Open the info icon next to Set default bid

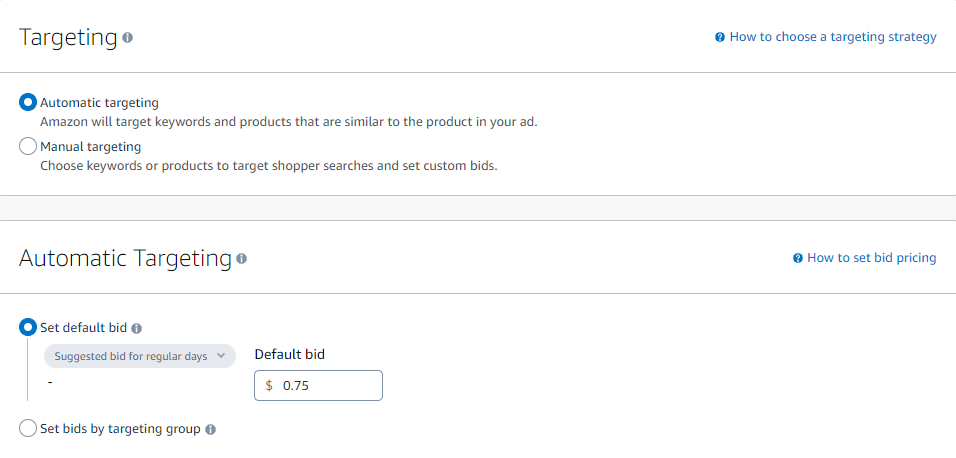point(137,329)
